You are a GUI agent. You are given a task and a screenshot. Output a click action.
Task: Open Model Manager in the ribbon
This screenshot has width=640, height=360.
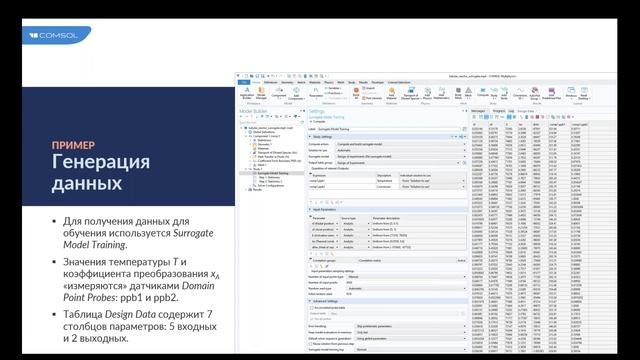click(261, 93)
